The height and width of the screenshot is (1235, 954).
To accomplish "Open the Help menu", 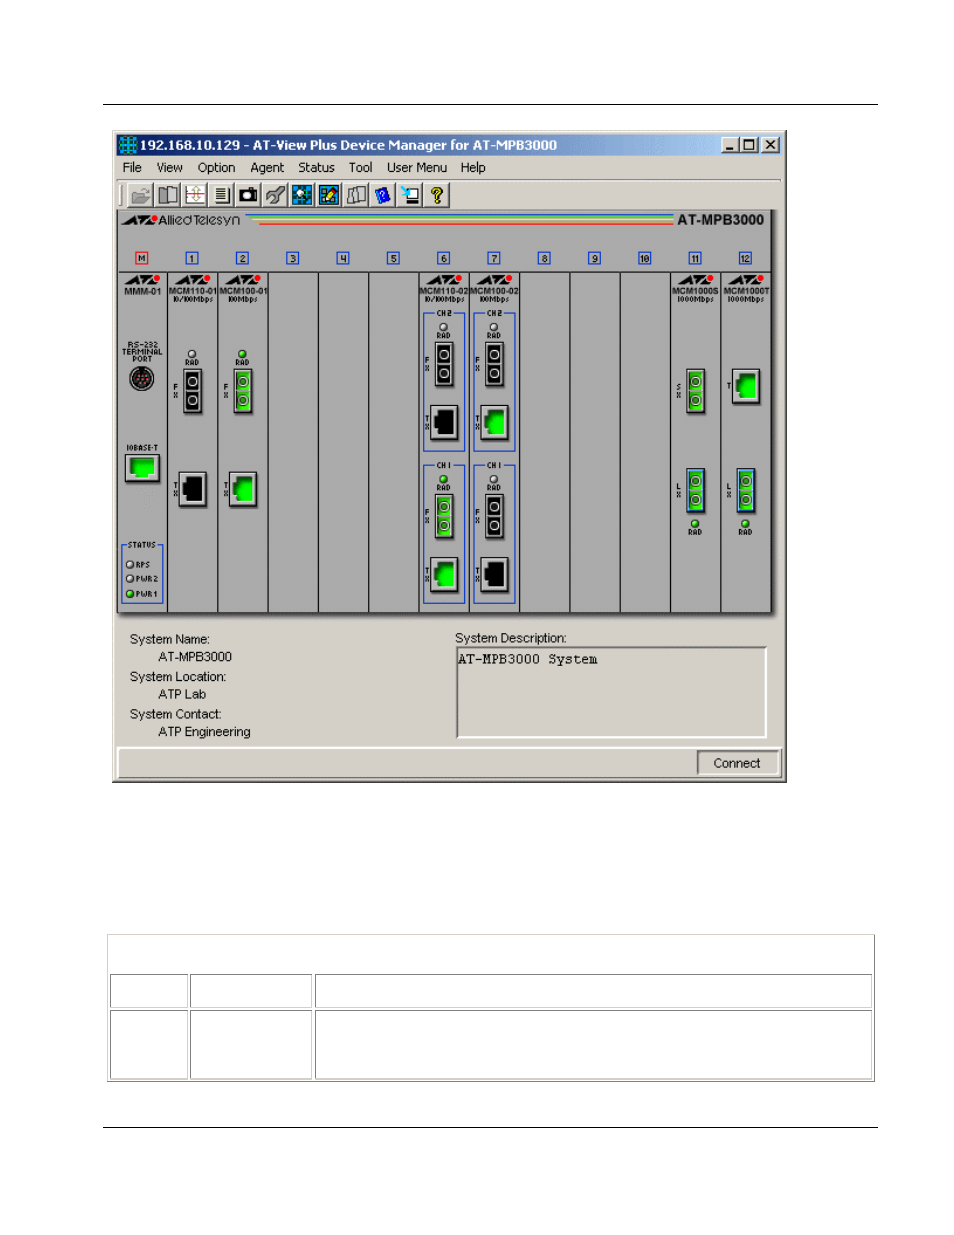I will point(473,168).
